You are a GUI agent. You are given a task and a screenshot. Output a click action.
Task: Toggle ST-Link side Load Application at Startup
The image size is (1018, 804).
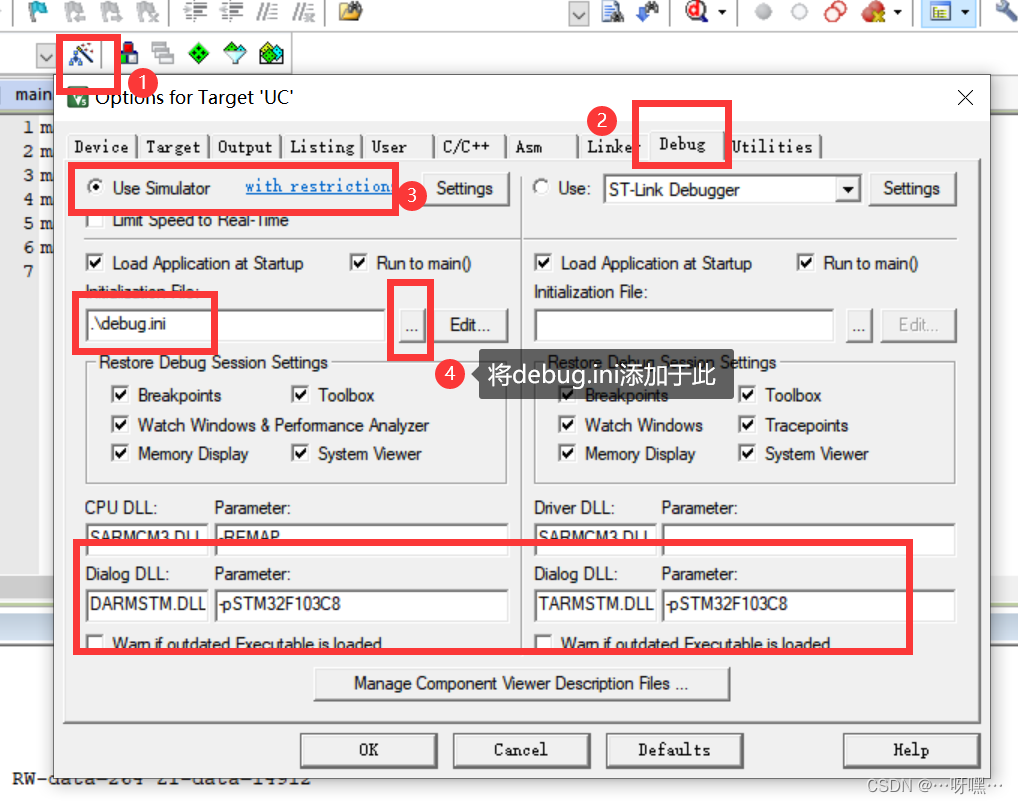(x=543, y=262)
